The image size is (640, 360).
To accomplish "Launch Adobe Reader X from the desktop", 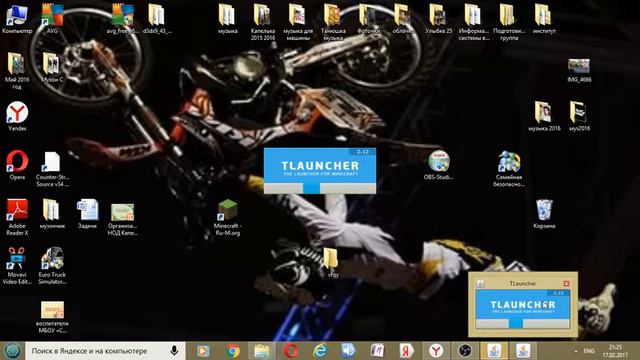I will tap(17, 217).
